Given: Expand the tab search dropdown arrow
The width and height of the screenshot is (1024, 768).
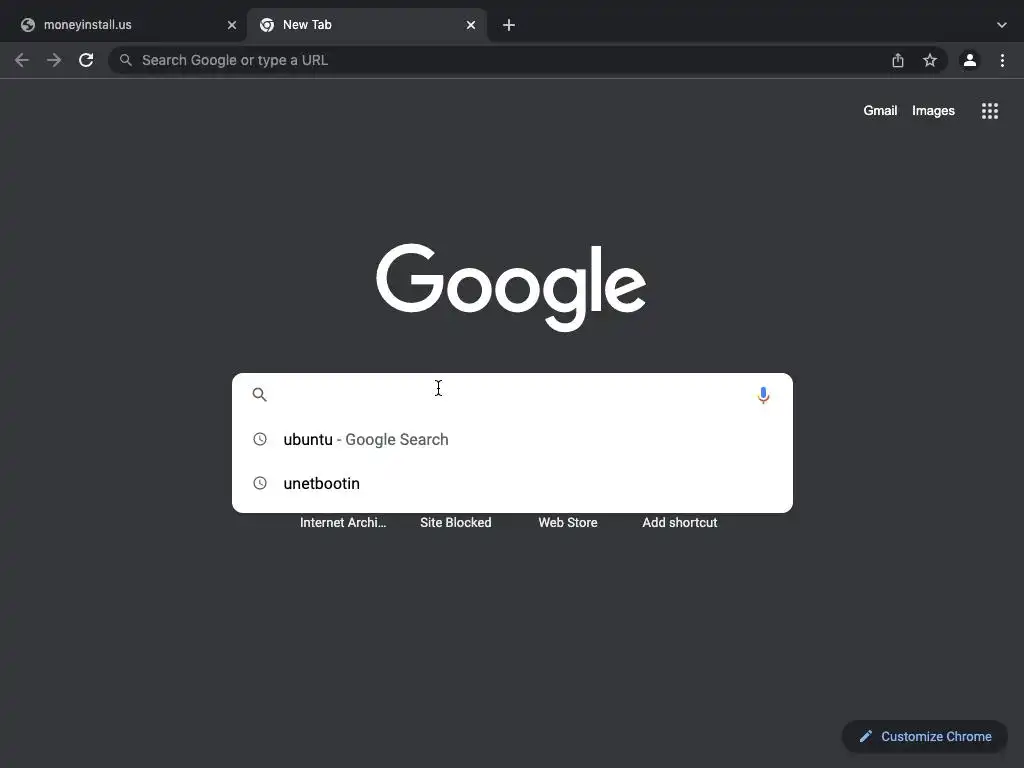Looking at the screenshot, I should pos(1002,25).
